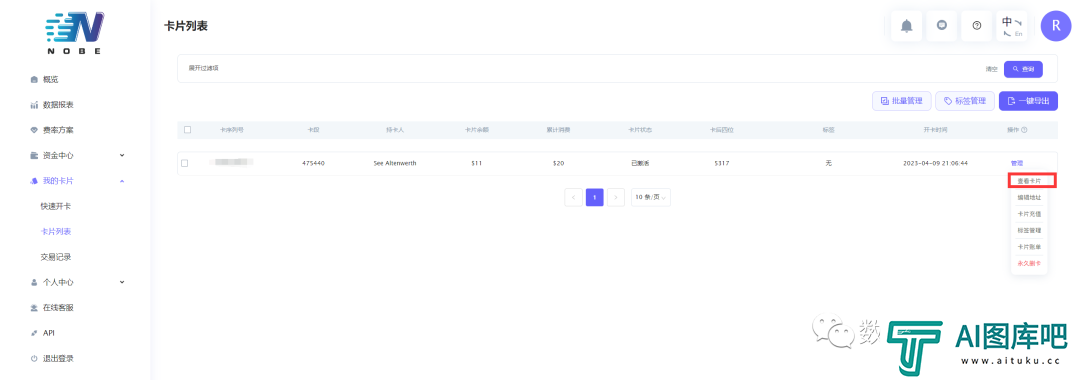Select page 1 in pagination
Viewport: 1080px width, 380px height.
[594, 197]
